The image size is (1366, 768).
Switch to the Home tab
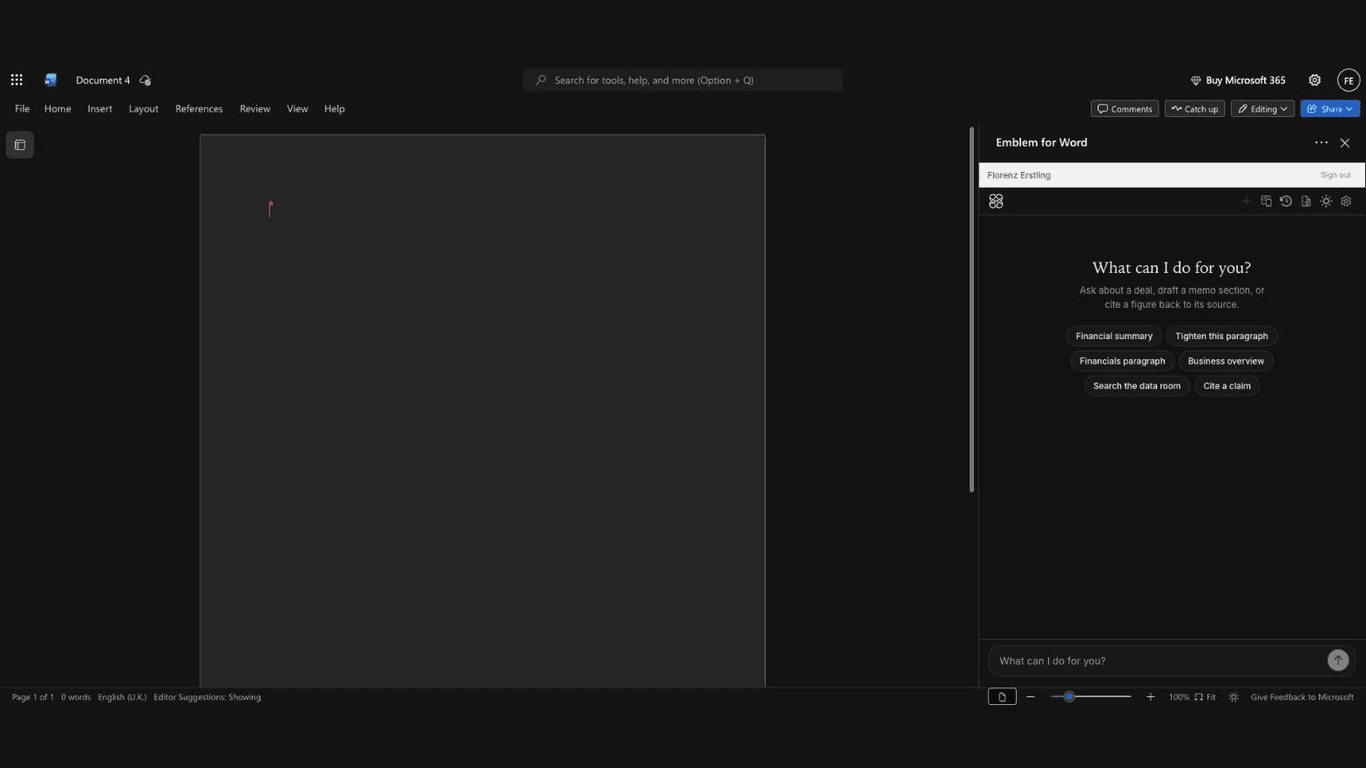[x=58, y=109]
